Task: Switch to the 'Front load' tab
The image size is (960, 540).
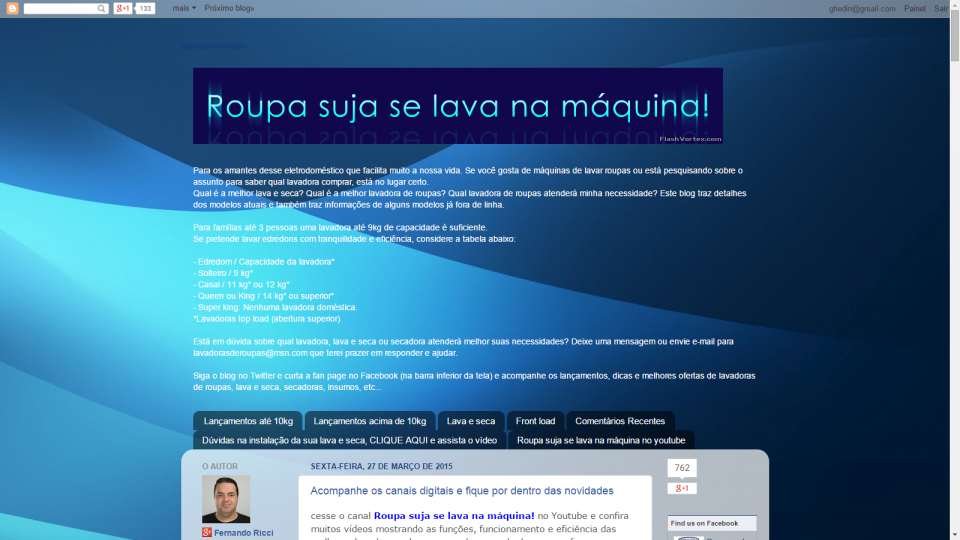Action: point(535,421)
